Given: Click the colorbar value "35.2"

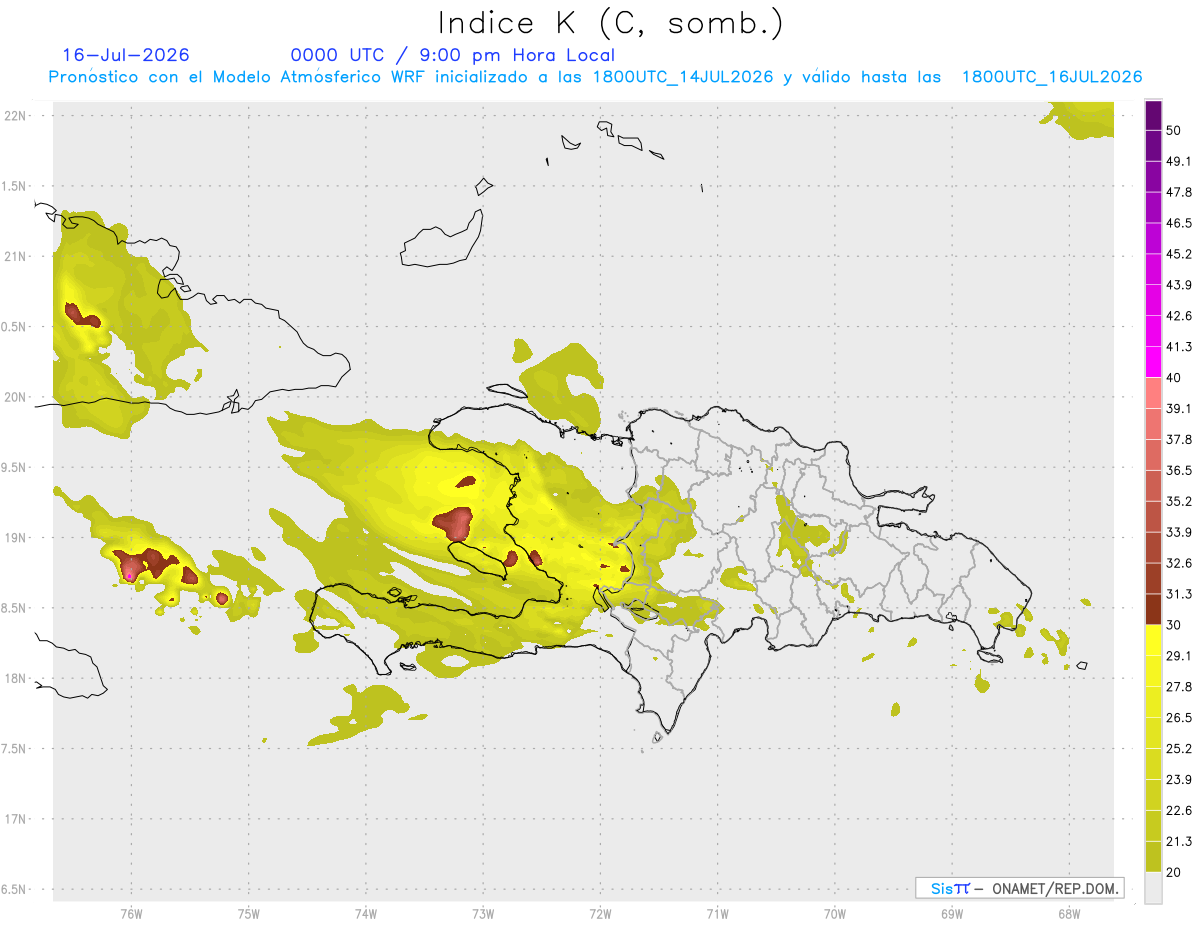Looking at the screenshot, I should tap(1178, 502).
